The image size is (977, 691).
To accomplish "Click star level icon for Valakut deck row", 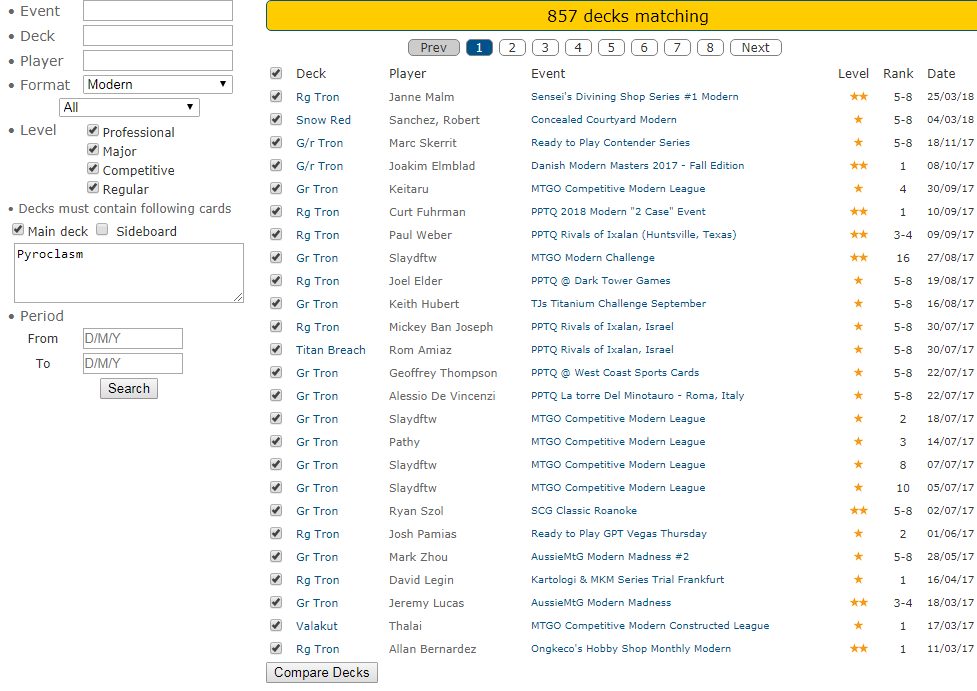I will pyautogui.click(x=858, y=626).
